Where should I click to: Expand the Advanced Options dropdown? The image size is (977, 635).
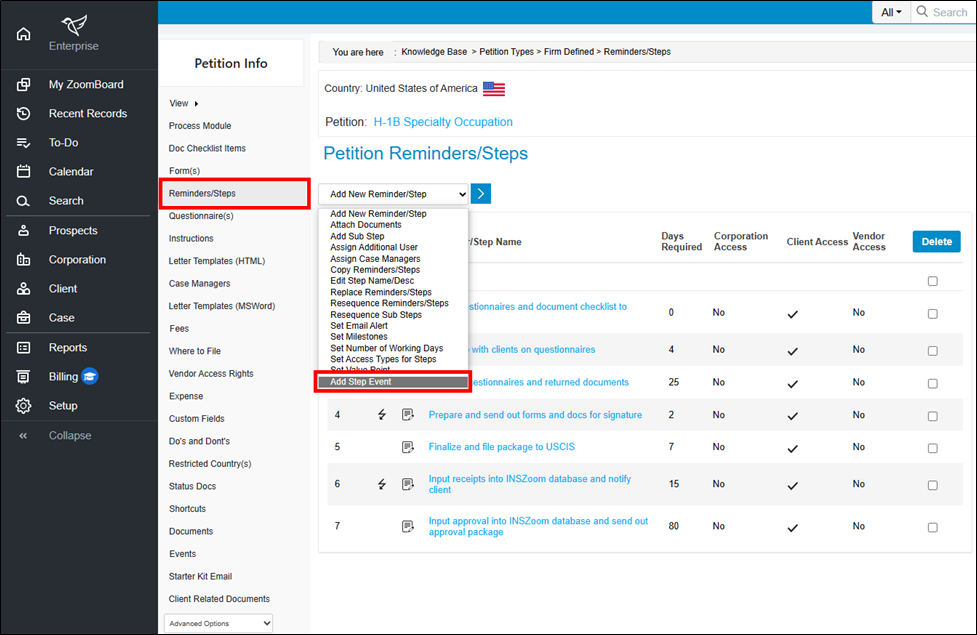coord(218,623)
